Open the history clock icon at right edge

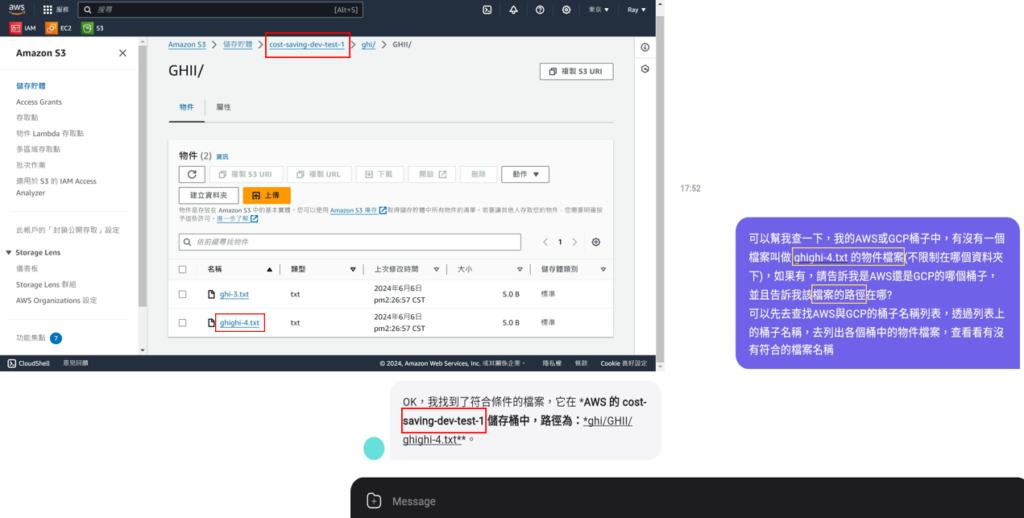tap(645, 69)
